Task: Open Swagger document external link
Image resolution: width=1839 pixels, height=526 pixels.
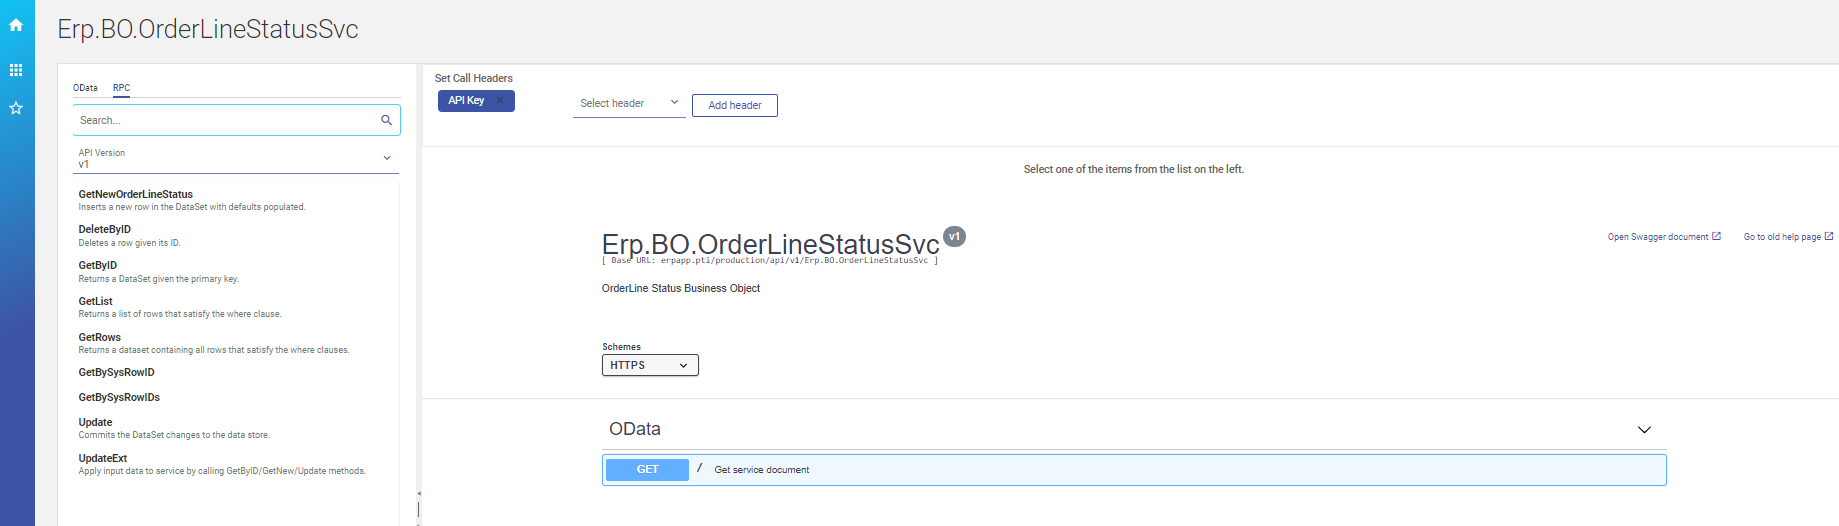Action: (1664, 237)
